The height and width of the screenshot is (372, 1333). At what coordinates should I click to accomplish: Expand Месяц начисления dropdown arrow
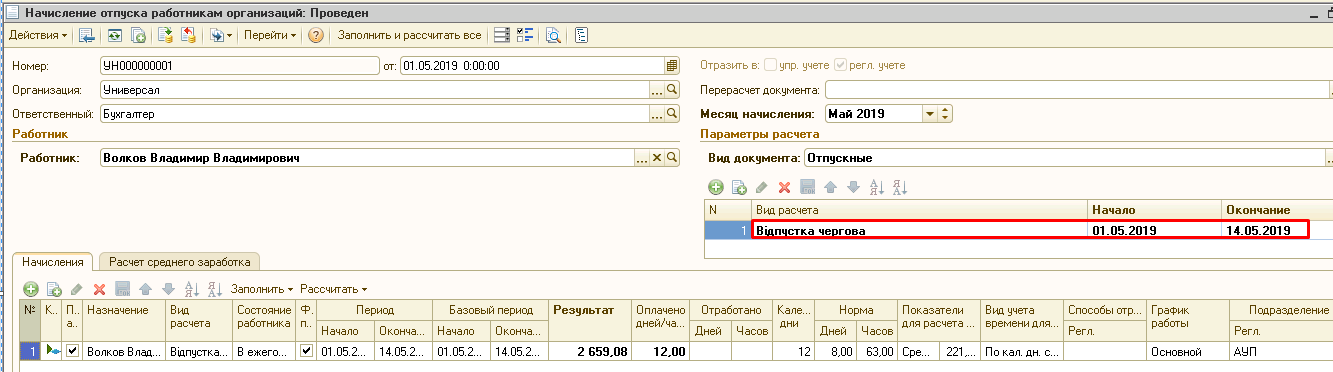(930, 114)
